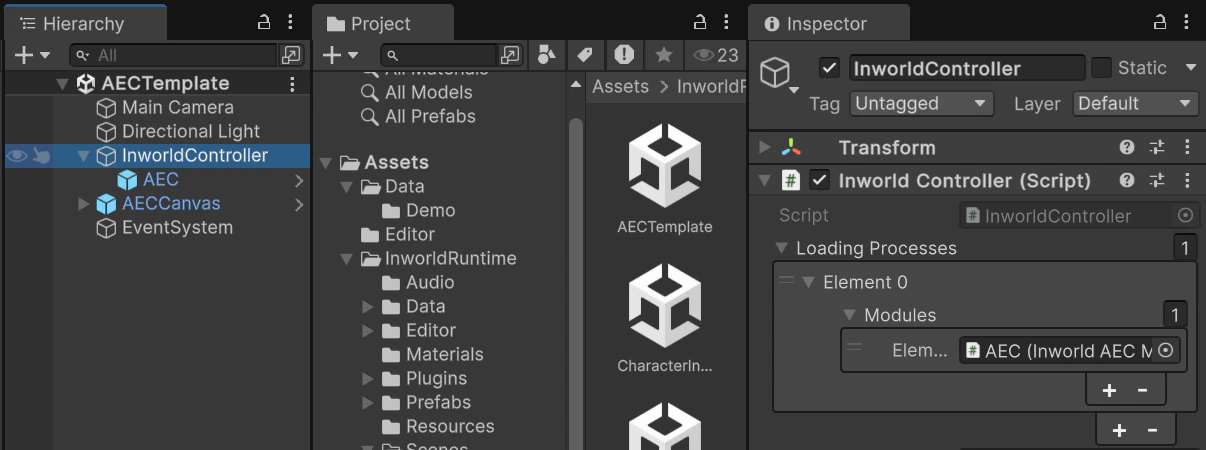Expand the Plugins folder
This screenshot has height=450, width=1206.
tap(367, 379)
